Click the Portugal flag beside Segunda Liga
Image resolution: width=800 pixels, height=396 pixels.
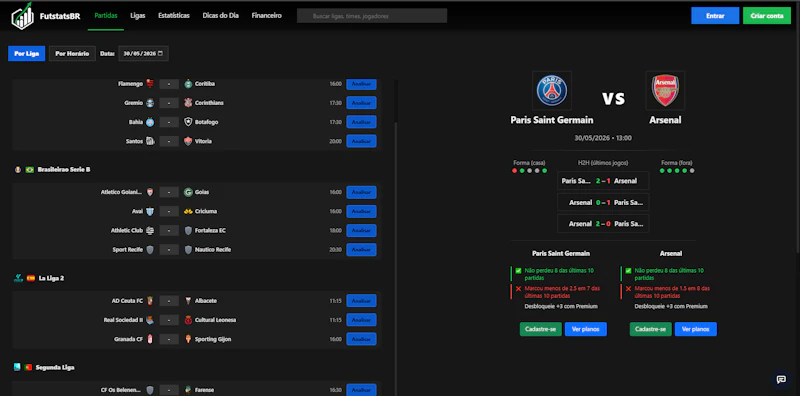29,367
